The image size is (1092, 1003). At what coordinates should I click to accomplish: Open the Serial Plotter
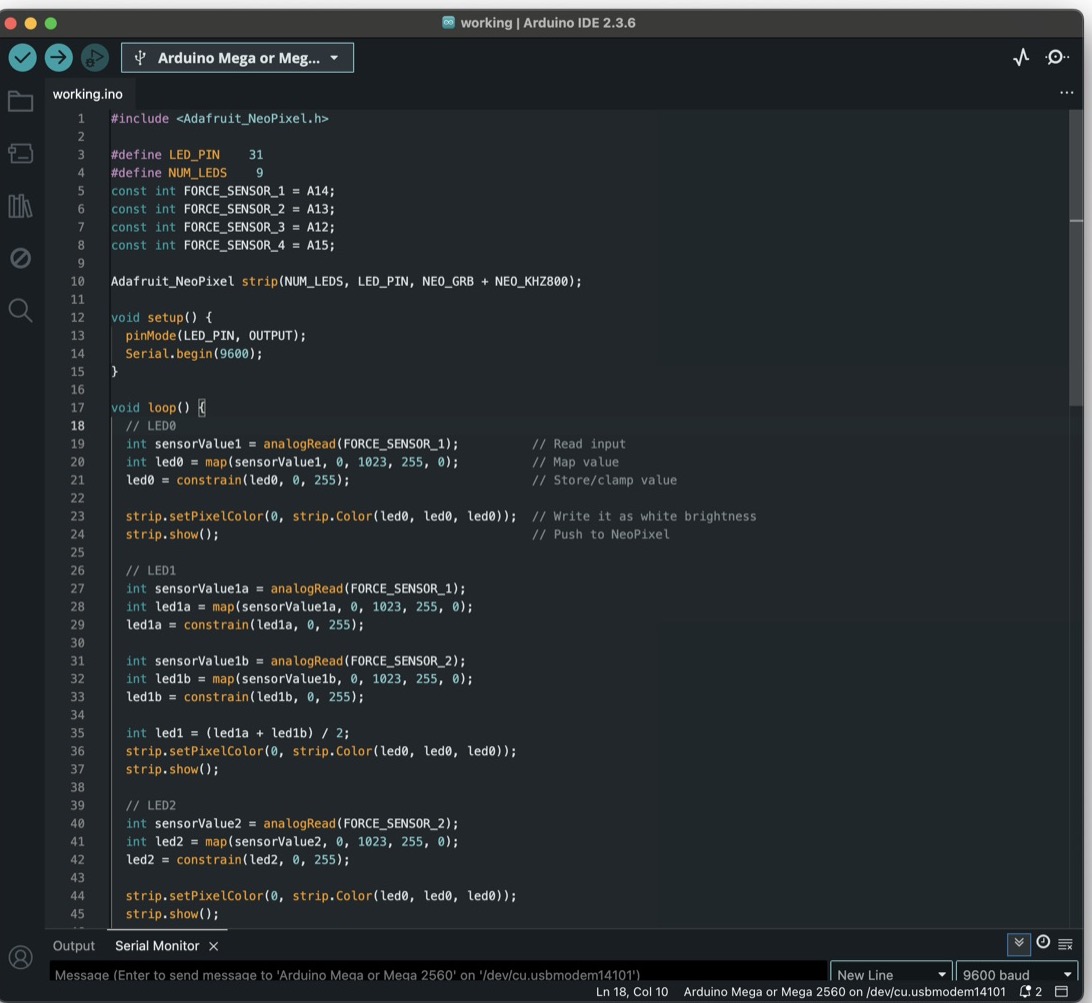pyautogui.click(x=1021, y=58)
